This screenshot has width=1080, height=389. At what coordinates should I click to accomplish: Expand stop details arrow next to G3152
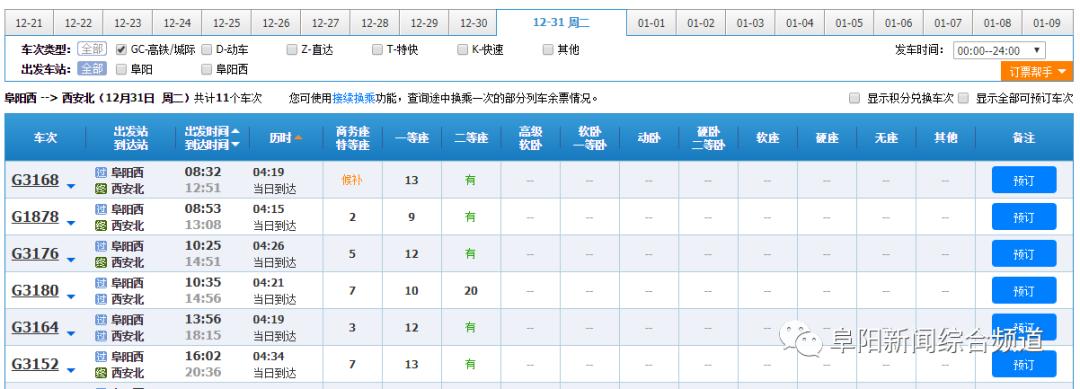click(71, 370)
